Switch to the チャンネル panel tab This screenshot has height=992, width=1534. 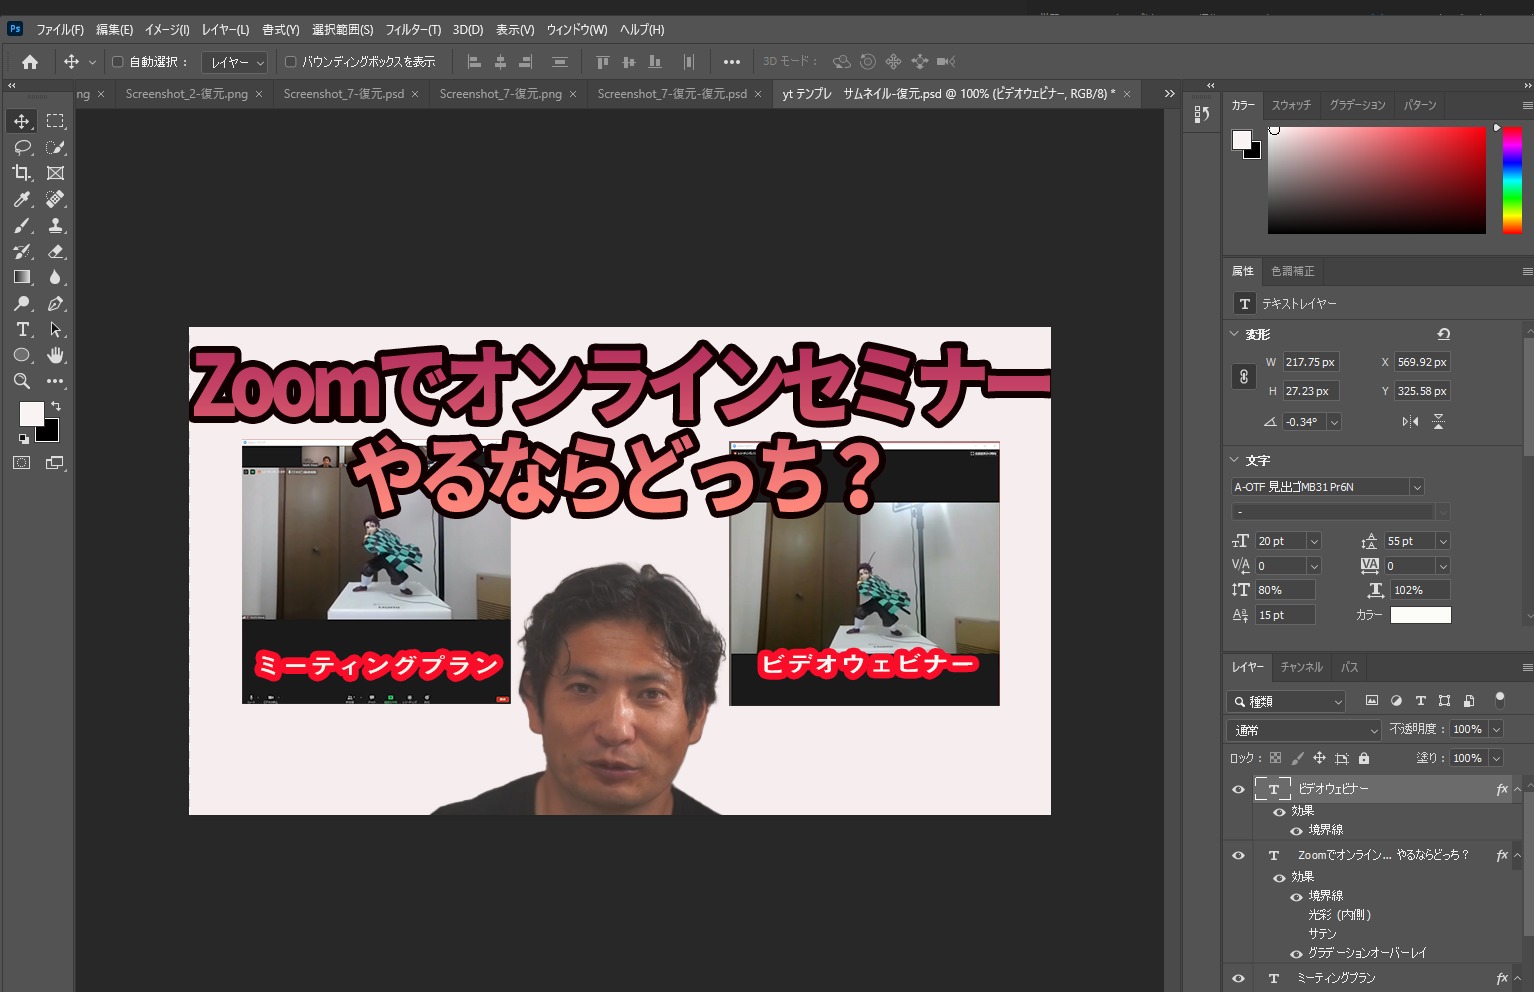tap(1301, 667)
